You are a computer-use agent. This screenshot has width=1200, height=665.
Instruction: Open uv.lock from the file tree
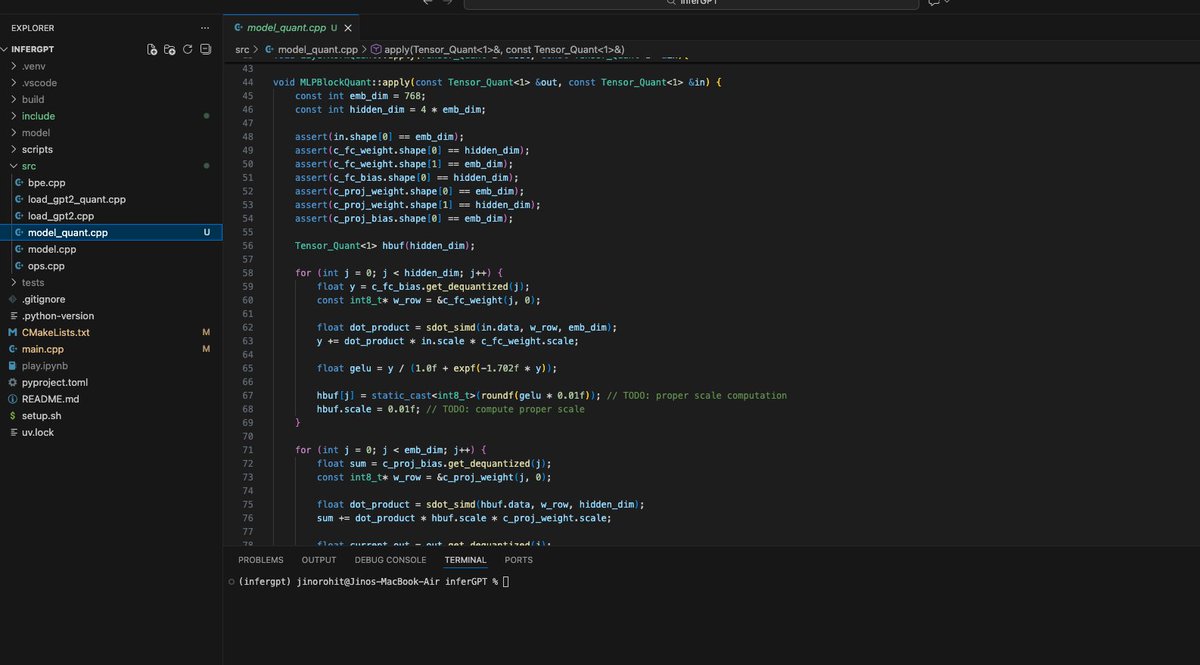(111, 432)
